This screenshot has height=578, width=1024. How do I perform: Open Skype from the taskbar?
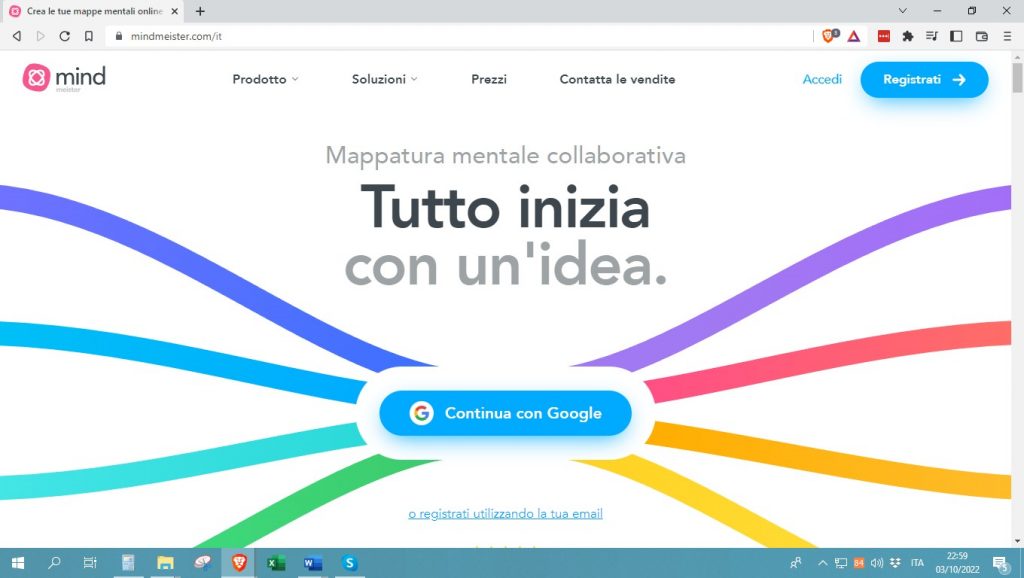click(349, 563)
